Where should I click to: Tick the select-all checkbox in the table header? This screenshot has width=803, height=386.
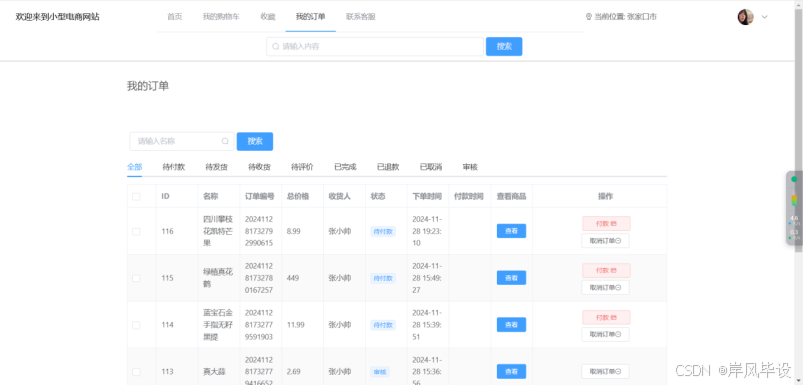point(136,197)
